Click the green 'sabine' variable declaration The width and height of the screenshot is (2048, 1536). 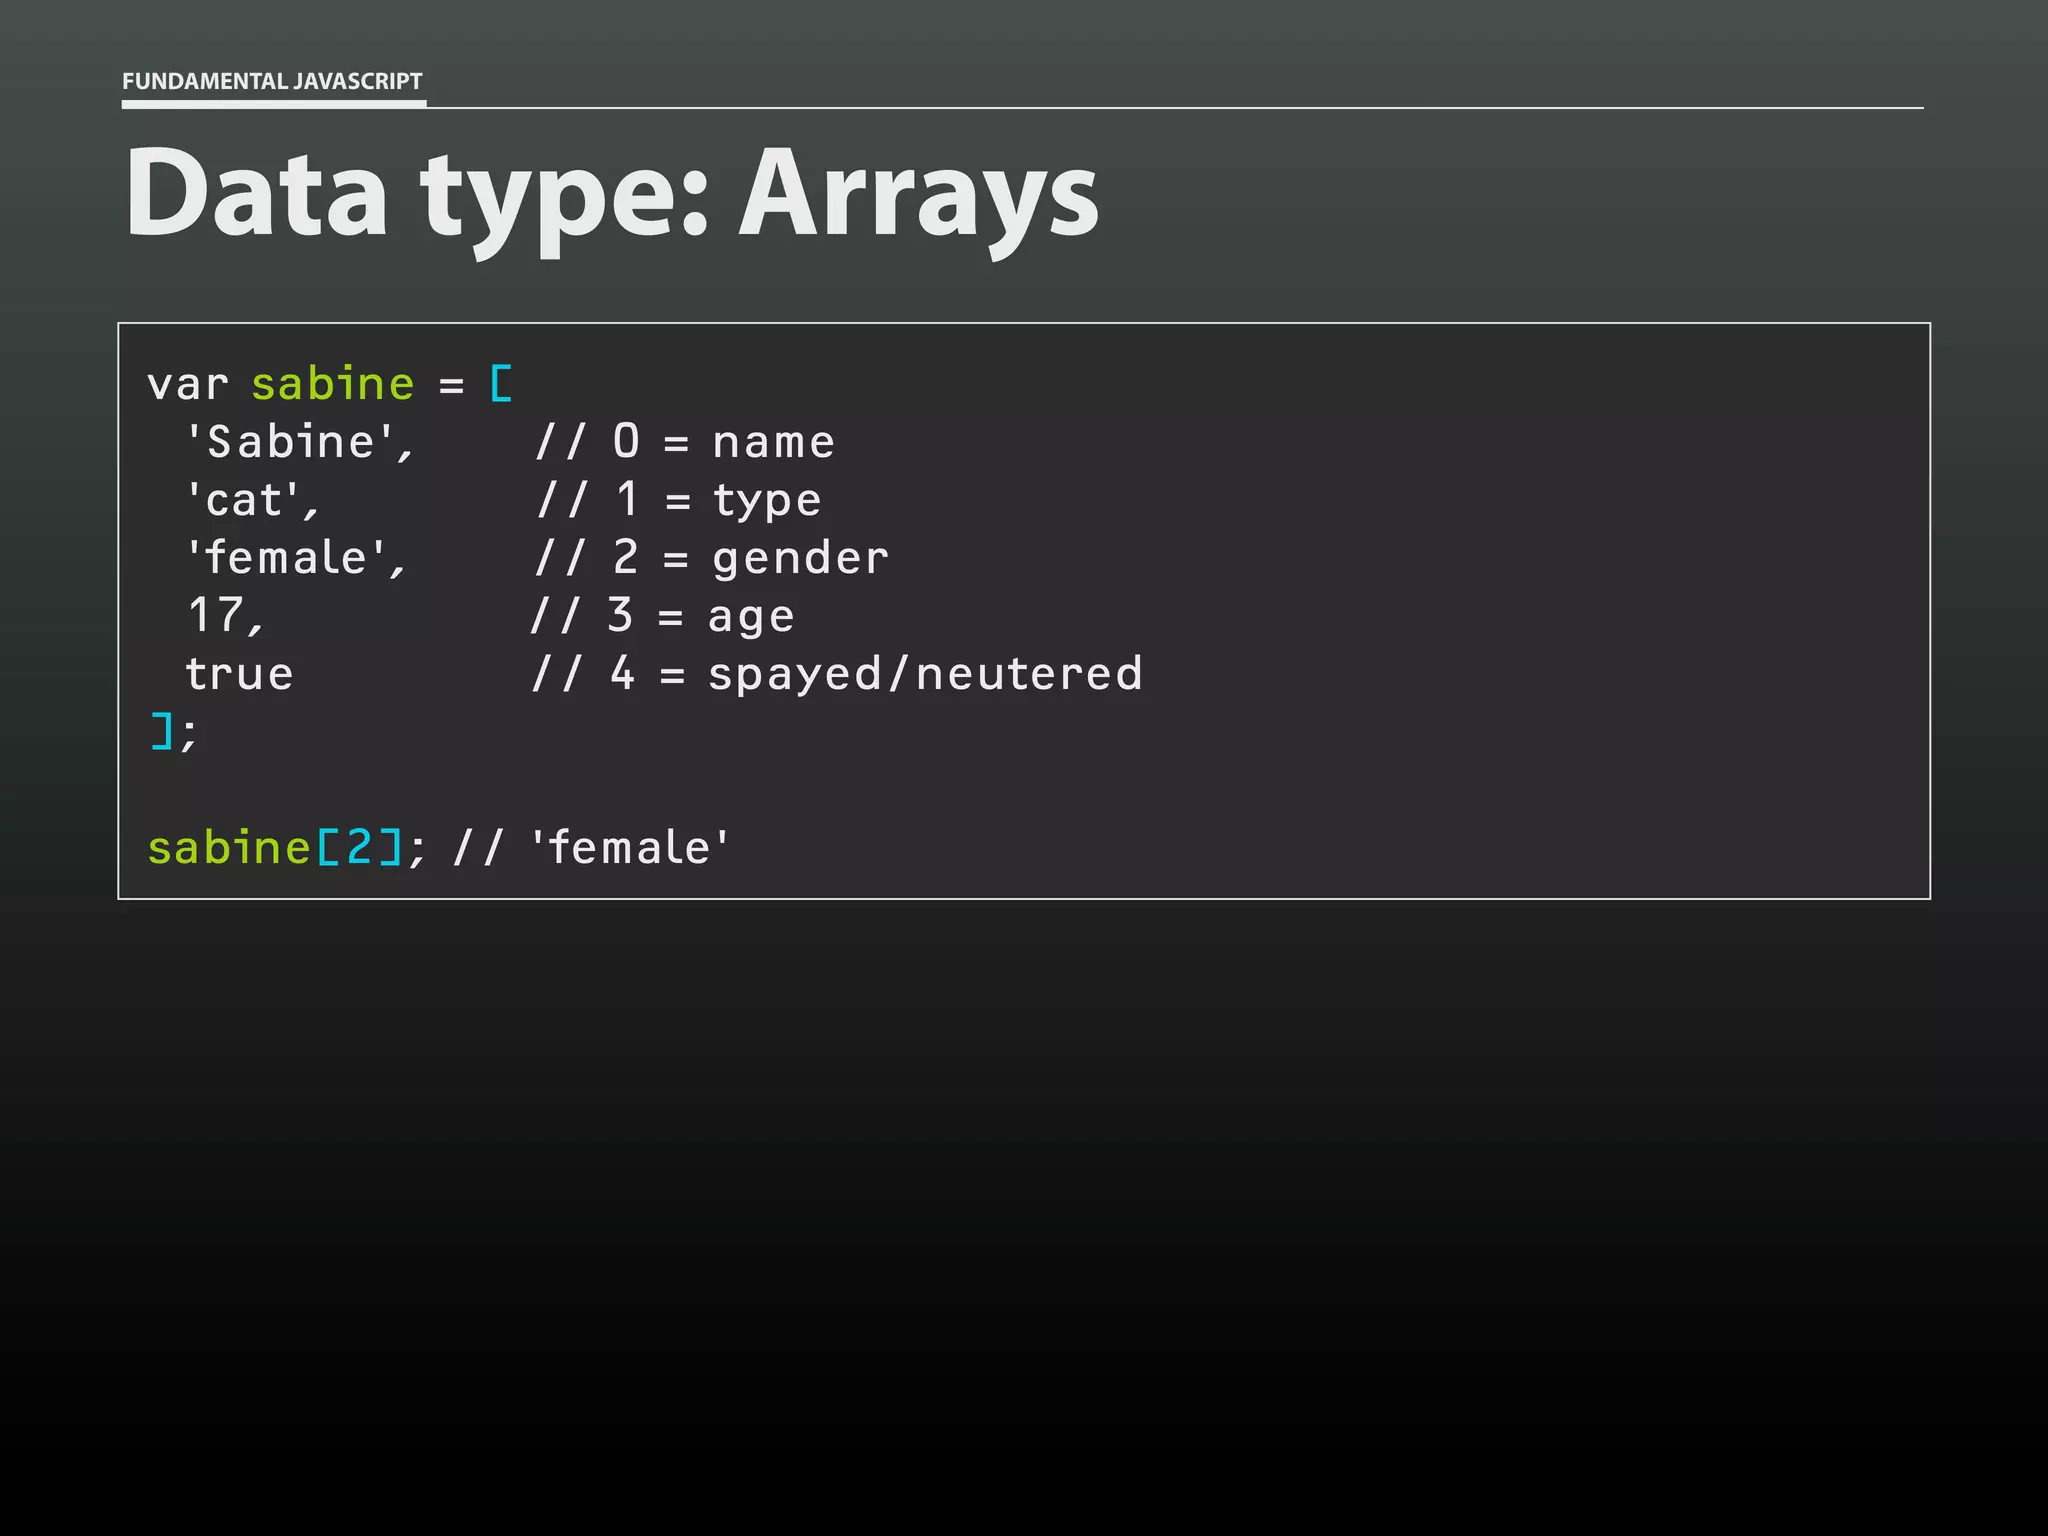coord(332,385)
